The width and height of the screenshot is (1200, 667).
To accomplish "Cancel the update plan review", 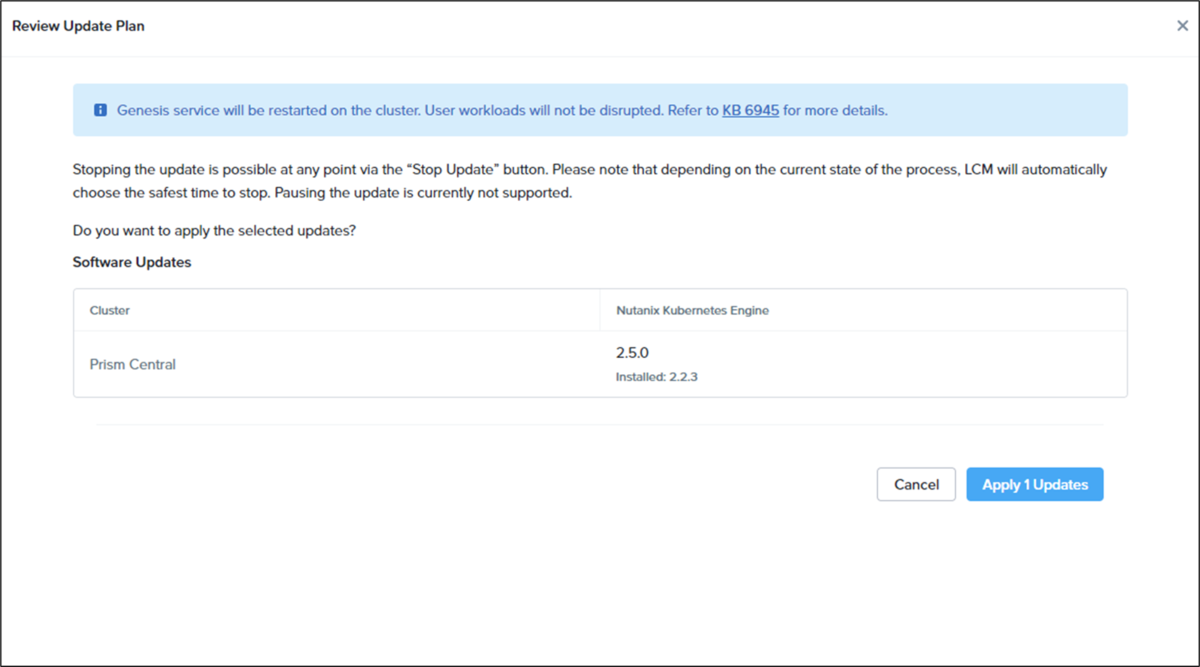I will click(x=916, y=484).
